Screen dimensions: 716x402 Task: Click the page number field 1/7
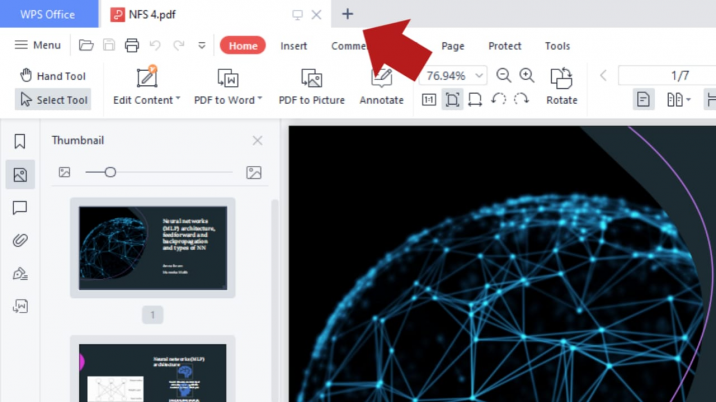tap(667, 75)
